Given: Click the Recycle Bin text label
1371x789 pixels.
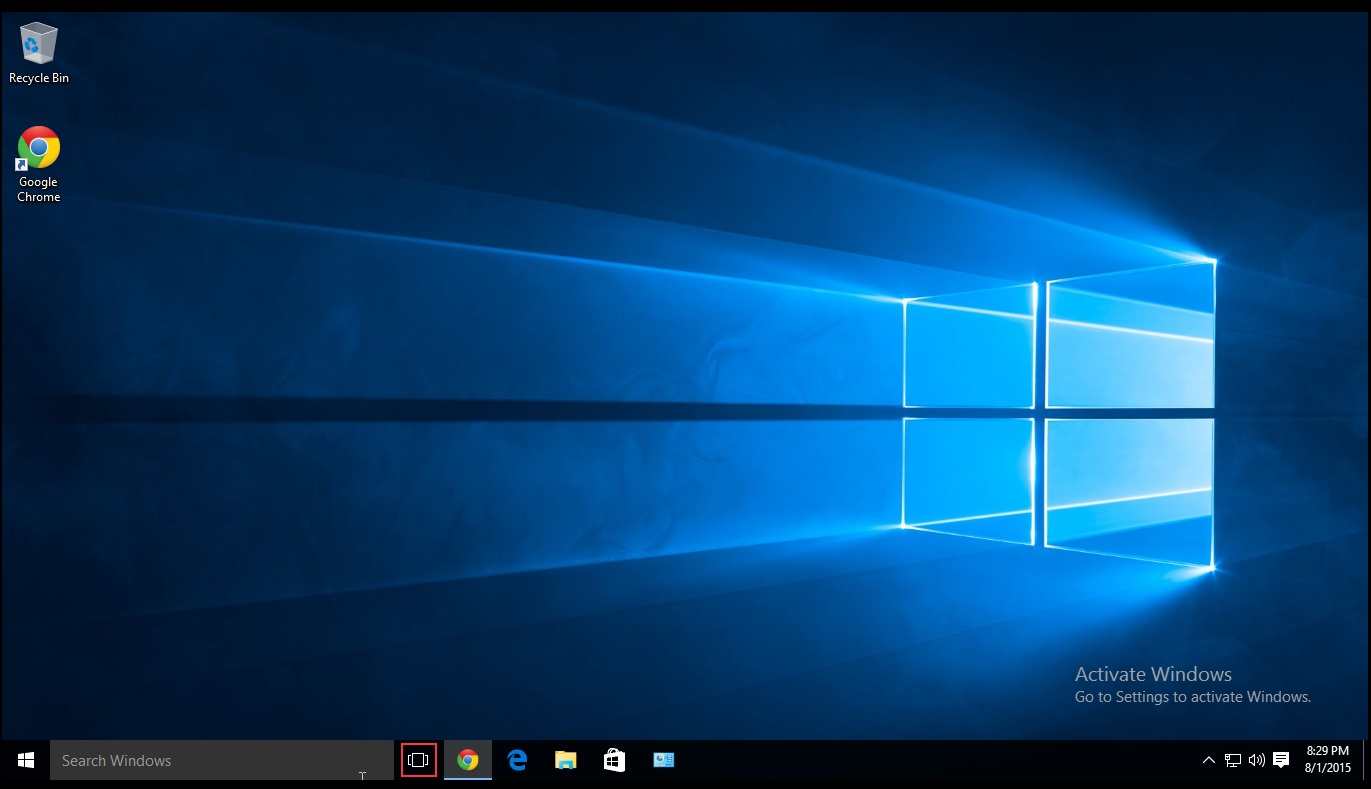Looking at the screenshot, I should (x=38, y=78).
